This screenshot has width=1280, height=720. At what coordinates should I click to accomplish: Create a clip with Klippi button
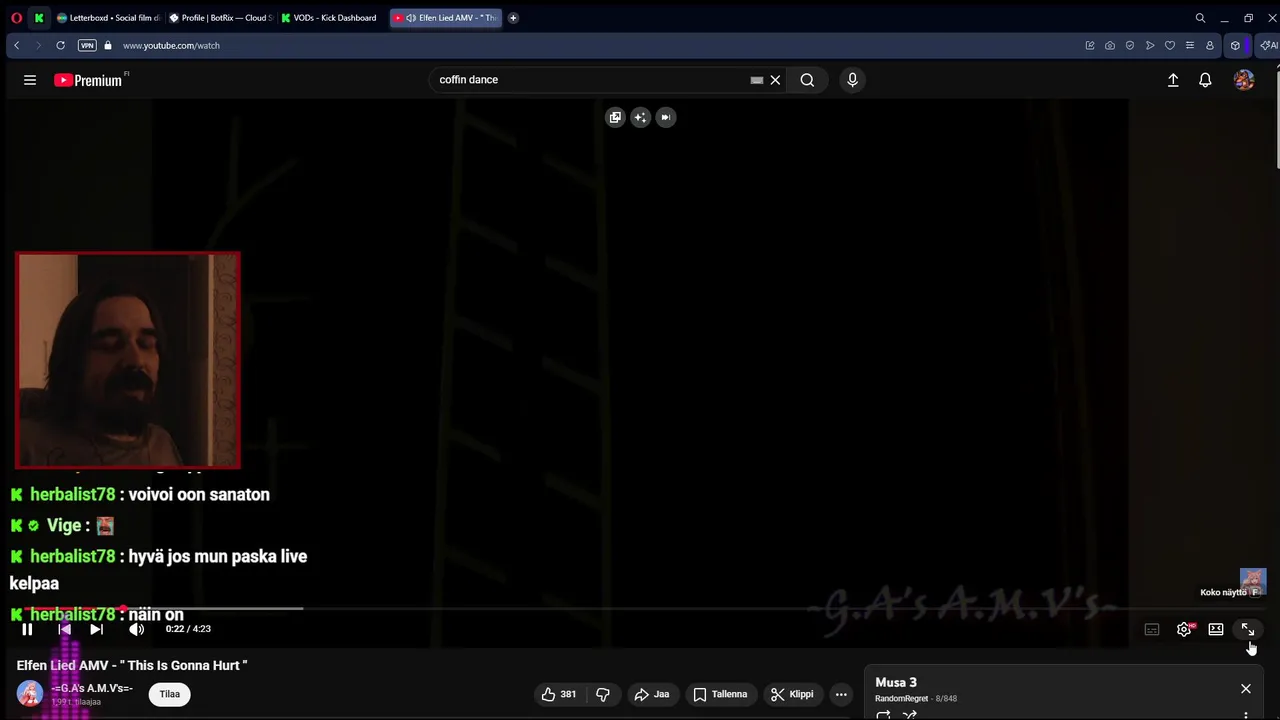792,694
